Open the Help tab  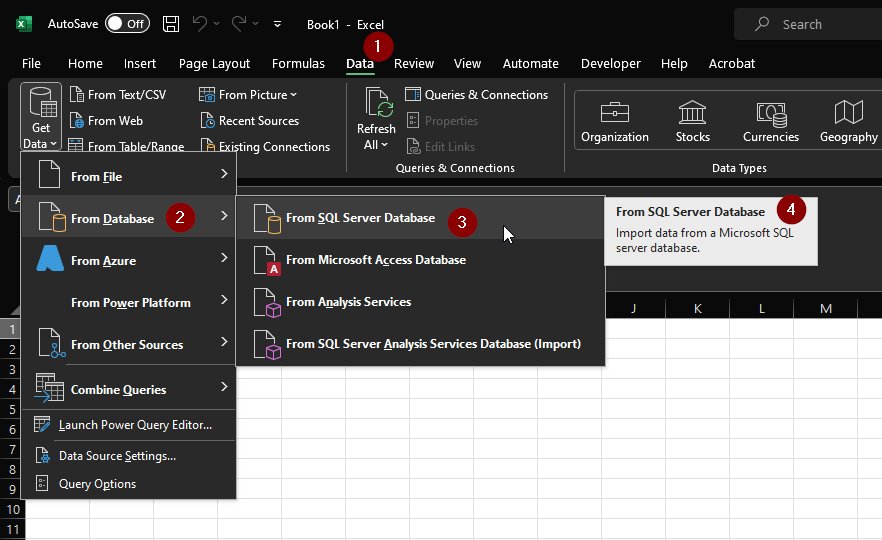pyautogui.click(x=674, y=64)
